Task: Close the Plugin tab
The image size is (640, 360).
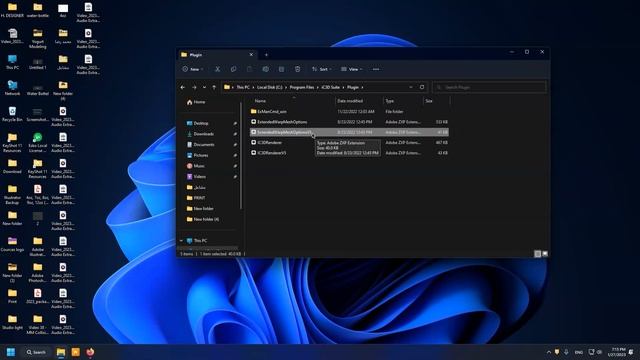Action: point(251,55)
